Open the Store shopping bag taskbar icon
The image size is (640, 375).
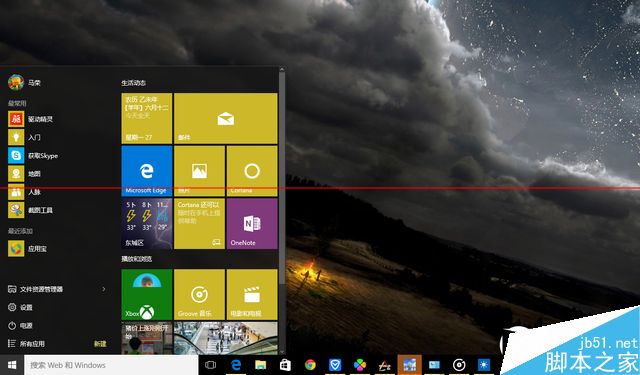(x=285, y=365)
